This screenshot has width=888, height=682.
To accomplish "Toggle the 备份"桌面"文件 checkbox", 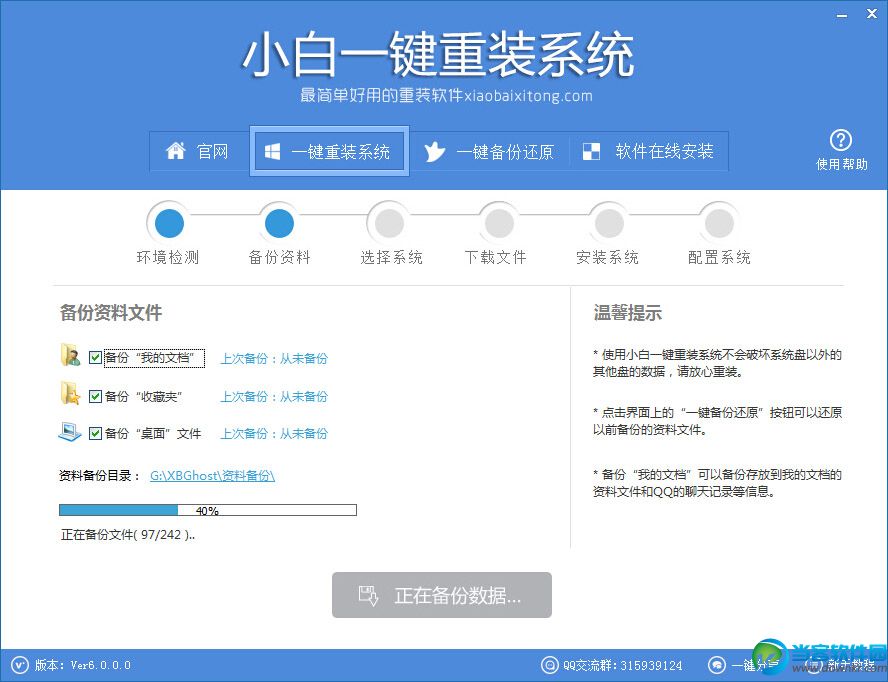I will click(95, 433).
